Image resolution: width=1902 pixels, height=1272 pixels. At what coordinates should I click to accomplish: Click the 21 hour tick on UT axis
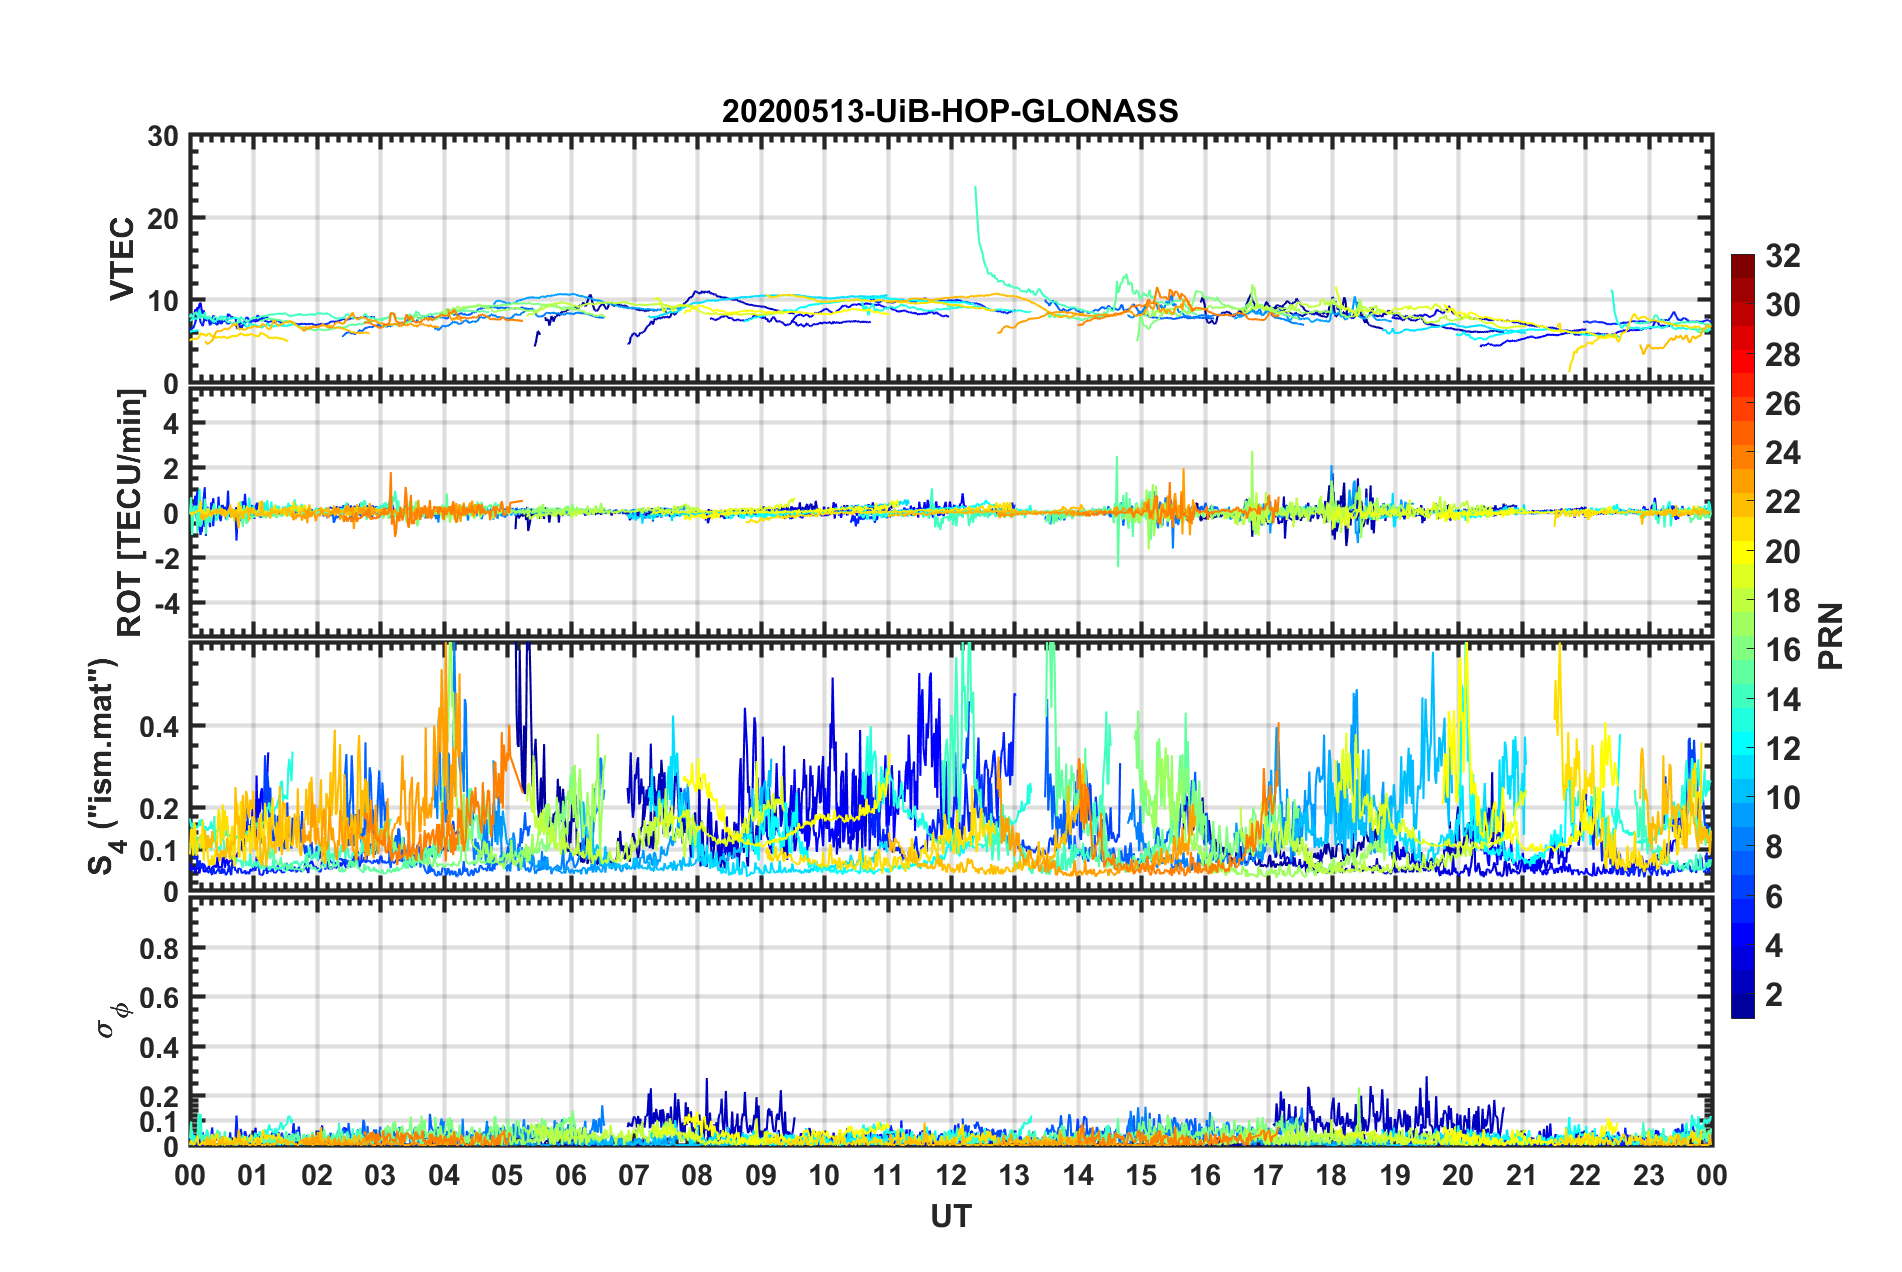[x=1522, y=1175]
